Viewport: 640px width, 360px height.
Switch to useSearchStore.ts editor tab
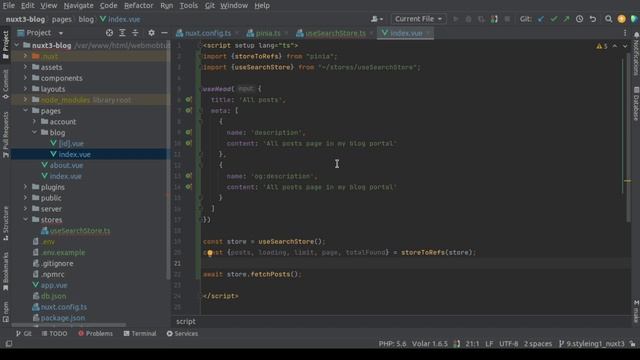click(335, 33)
